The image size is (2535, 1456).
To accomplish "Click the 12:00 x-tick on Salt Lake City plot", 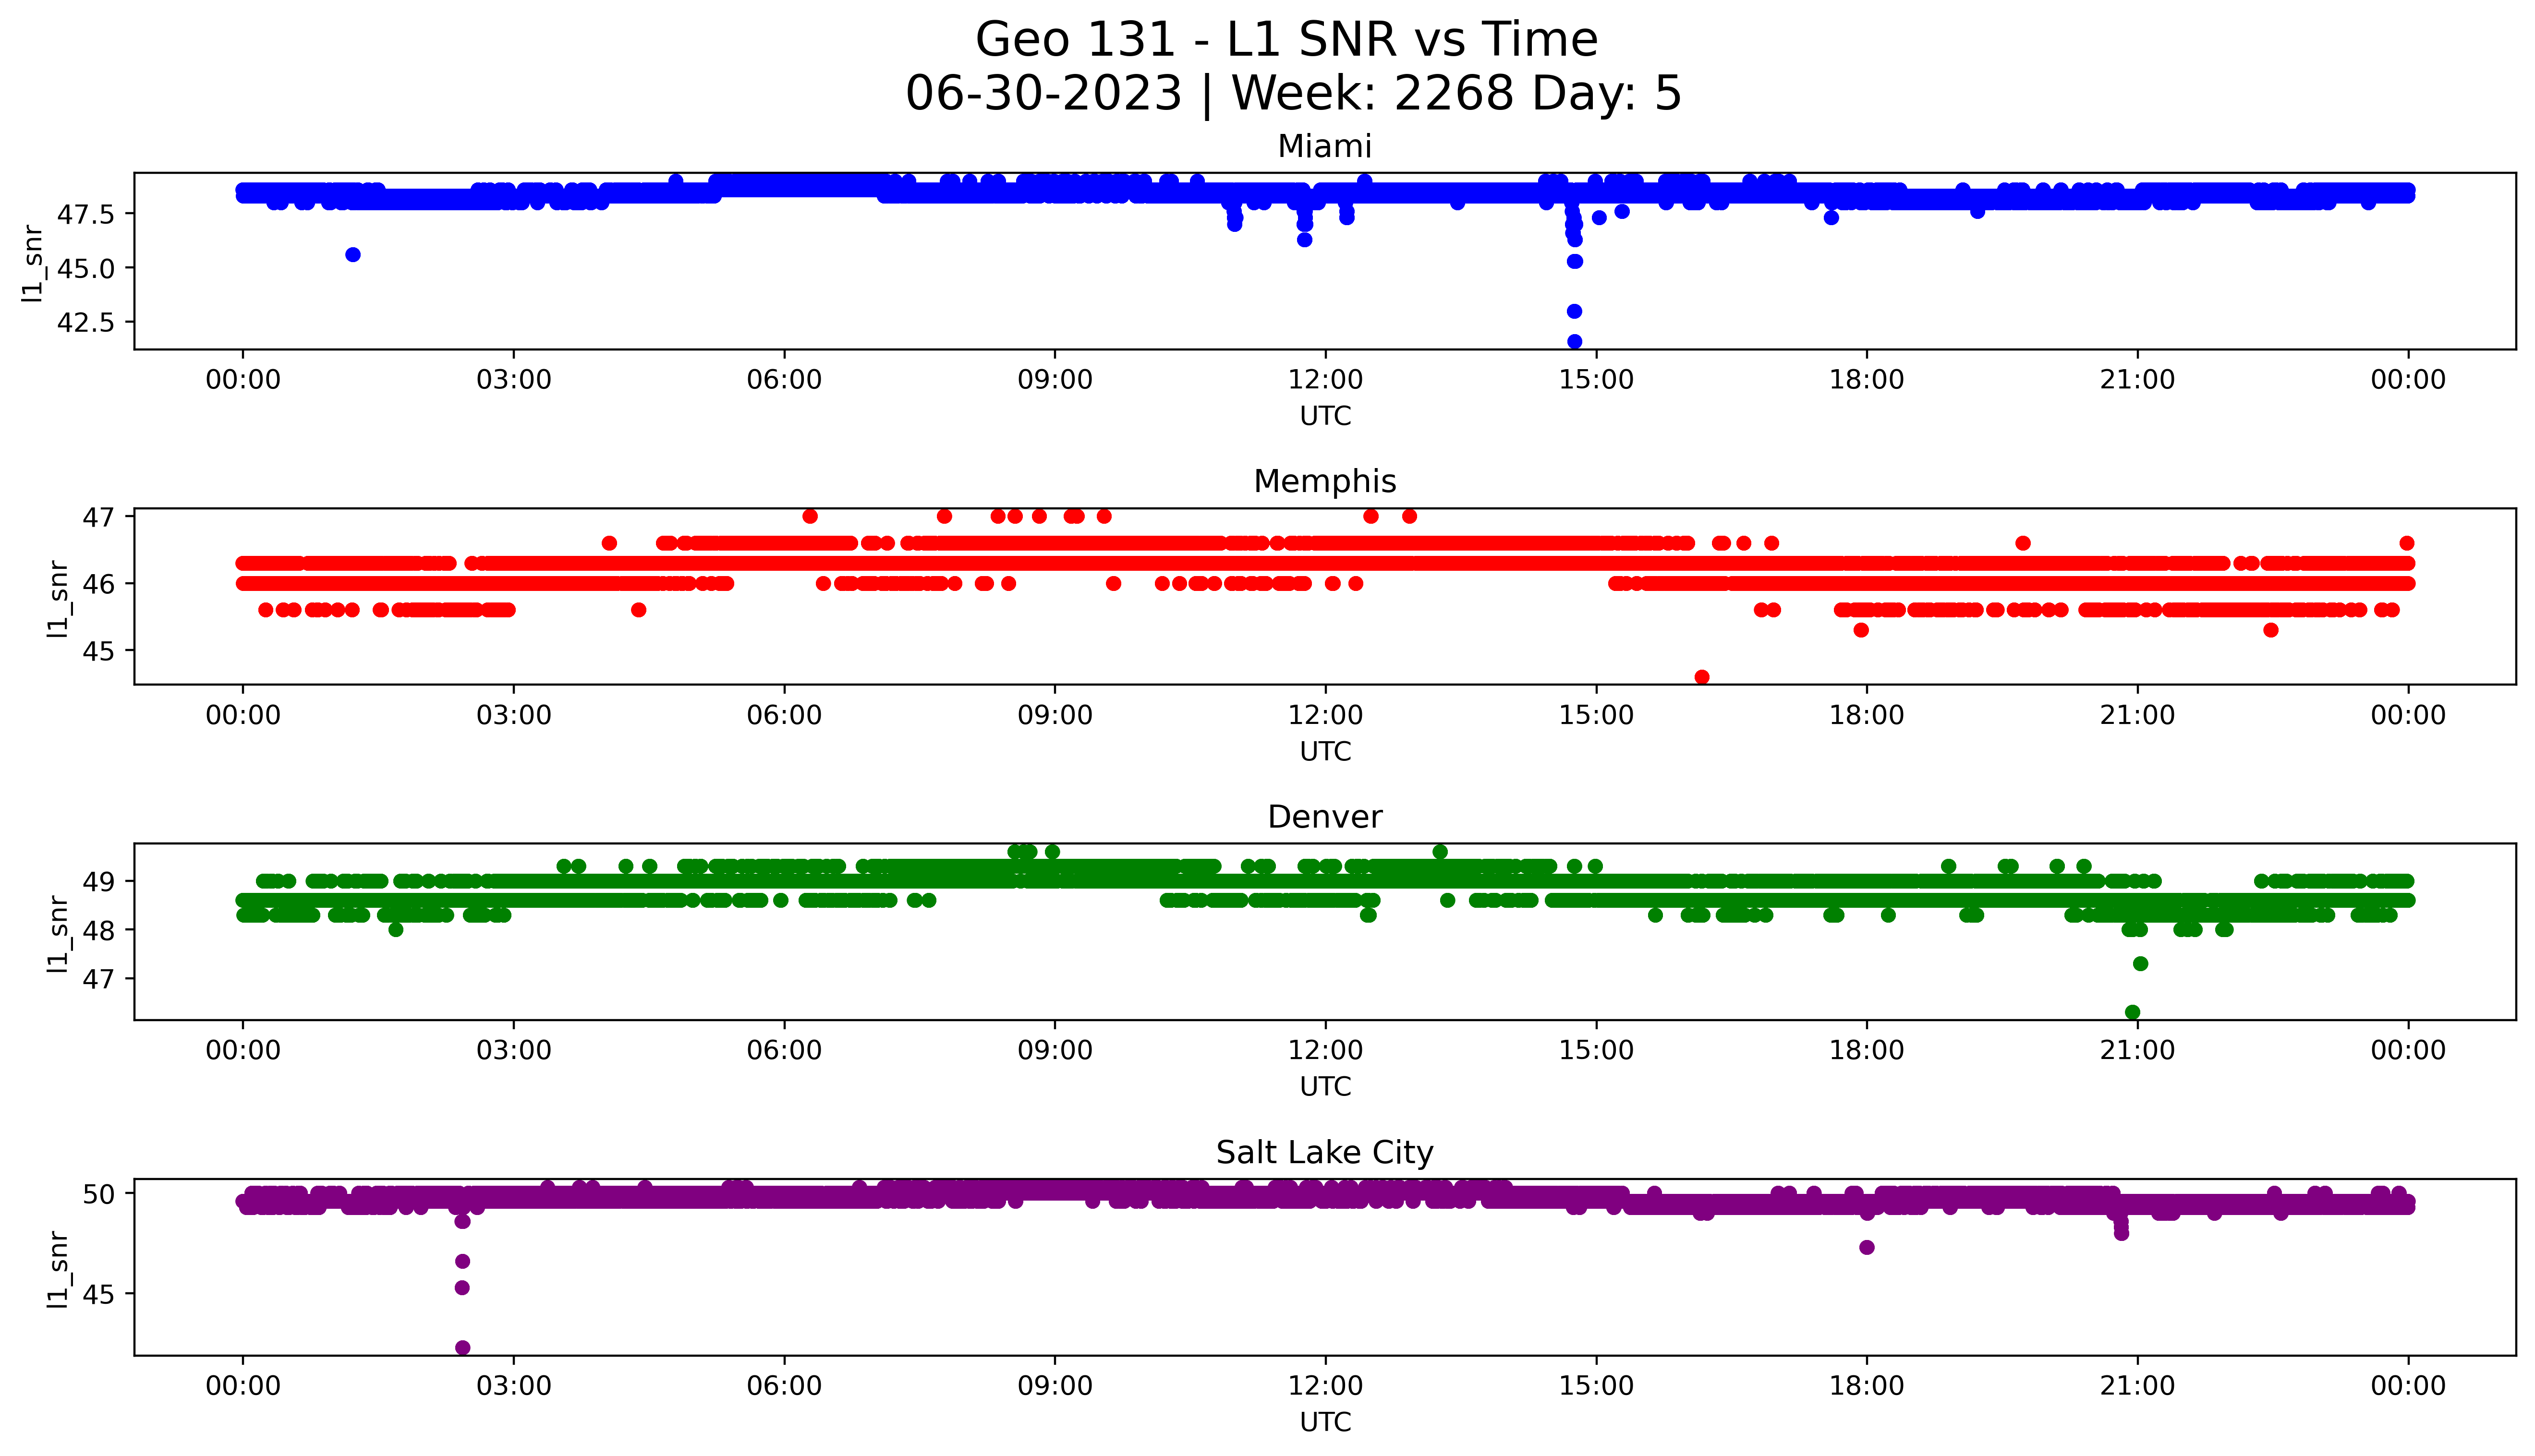I will point(1325,1386).
